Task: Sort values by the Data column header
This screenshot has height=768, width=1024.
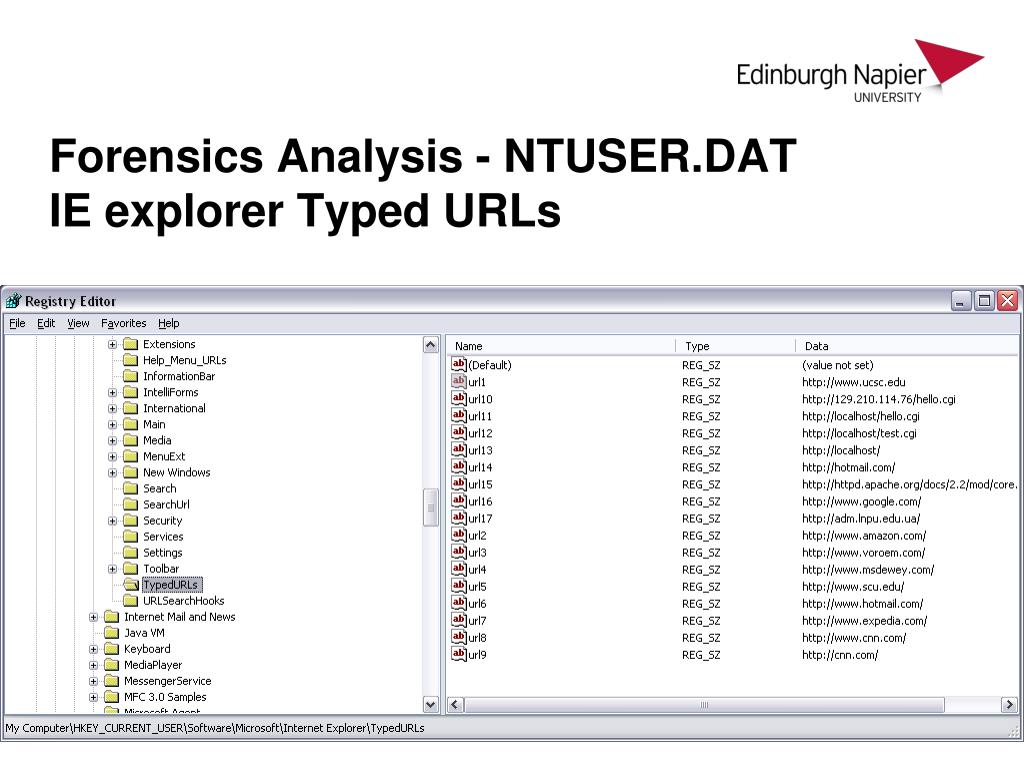Action: point(908,346)
